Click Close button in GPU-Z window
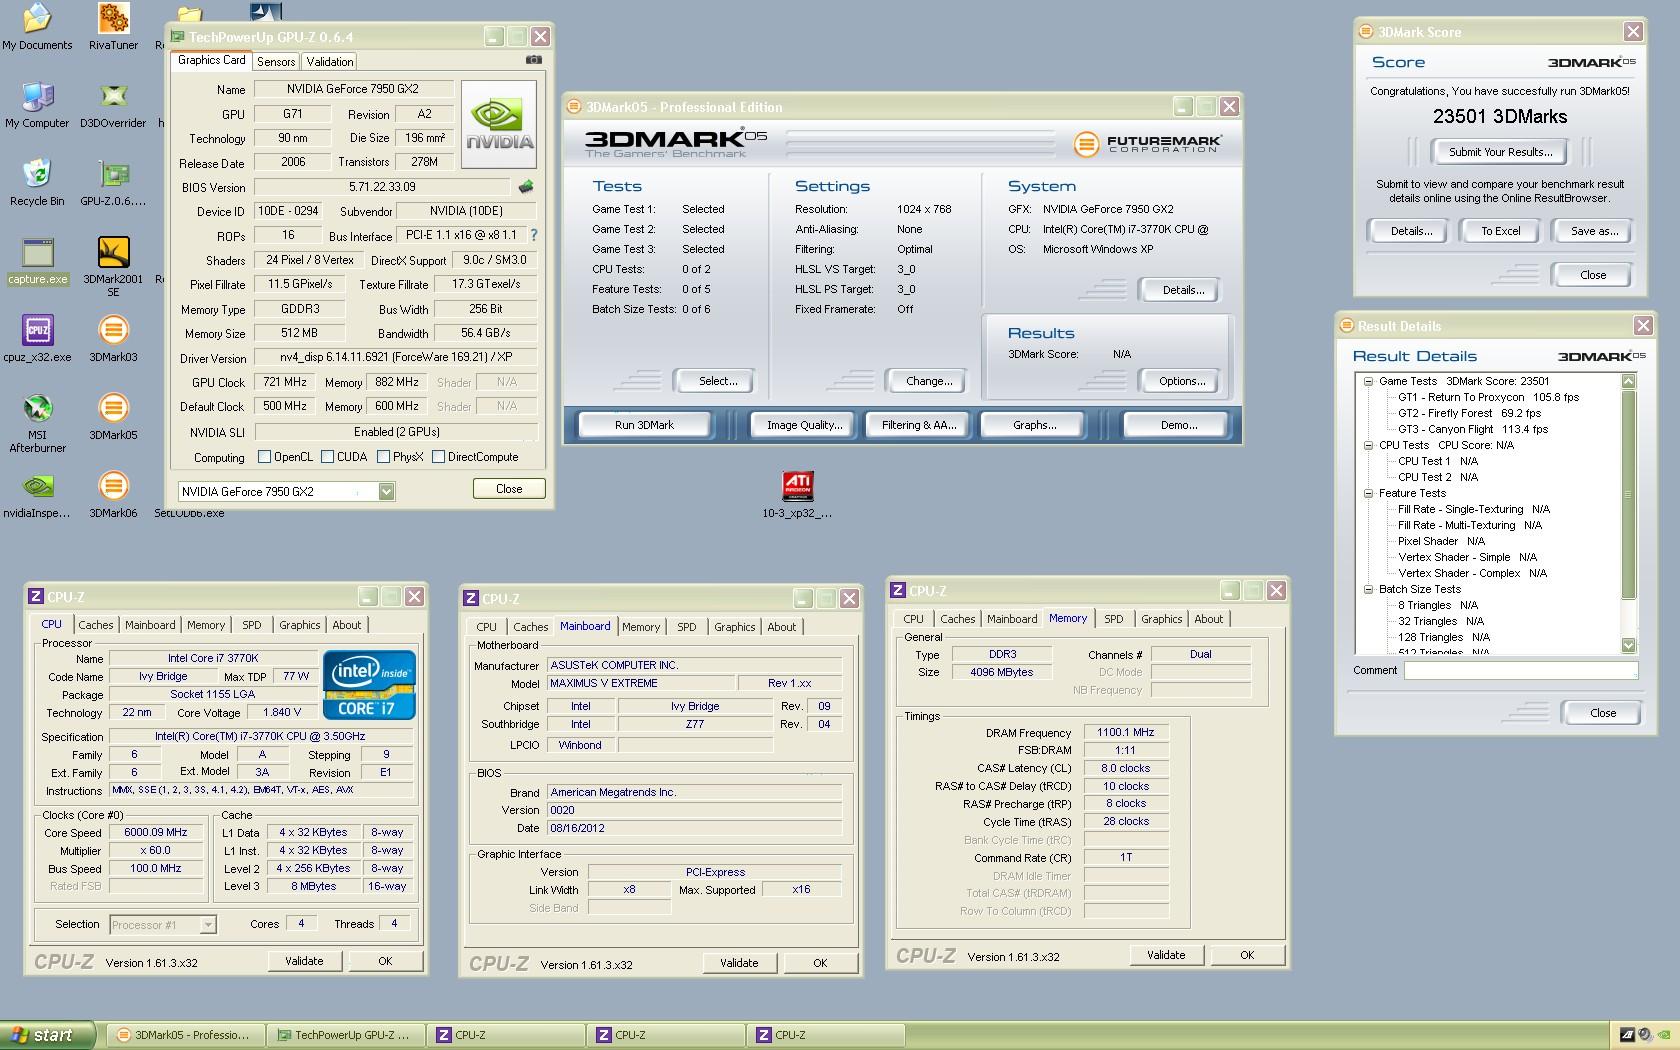Image resolution: width=1680 pixels, height=1050 pixels. pos(509,489)
